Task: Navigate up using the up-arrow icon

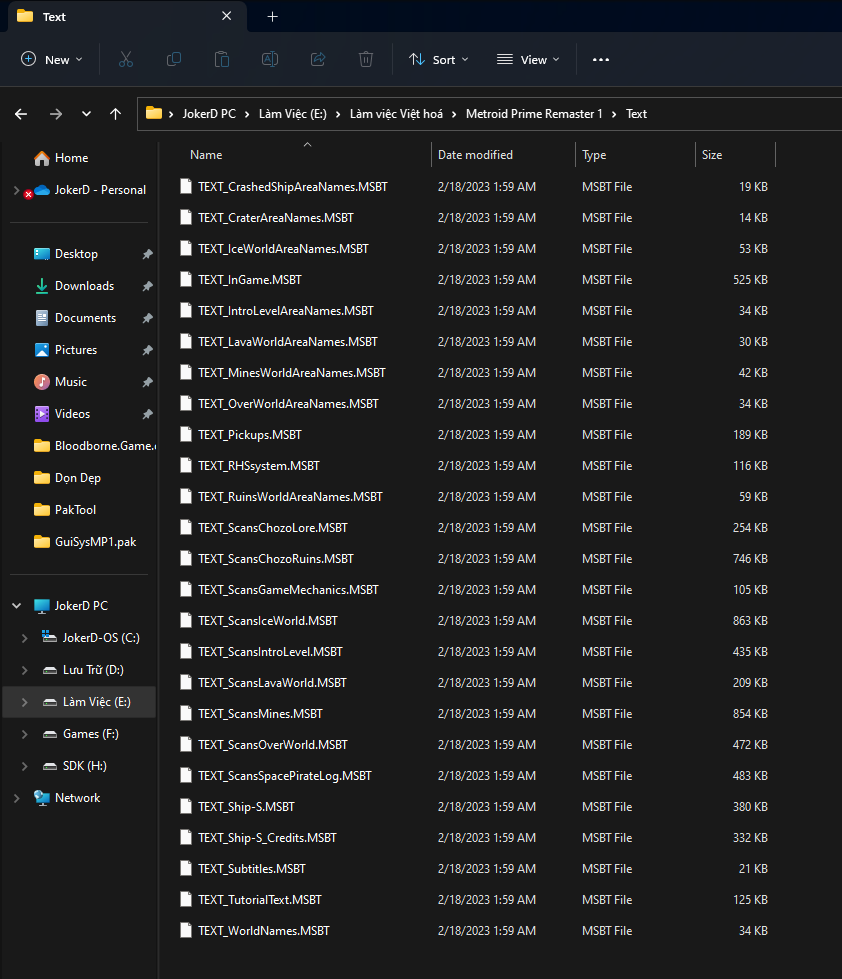Action: pyautogui.click(x=115, y=114)
